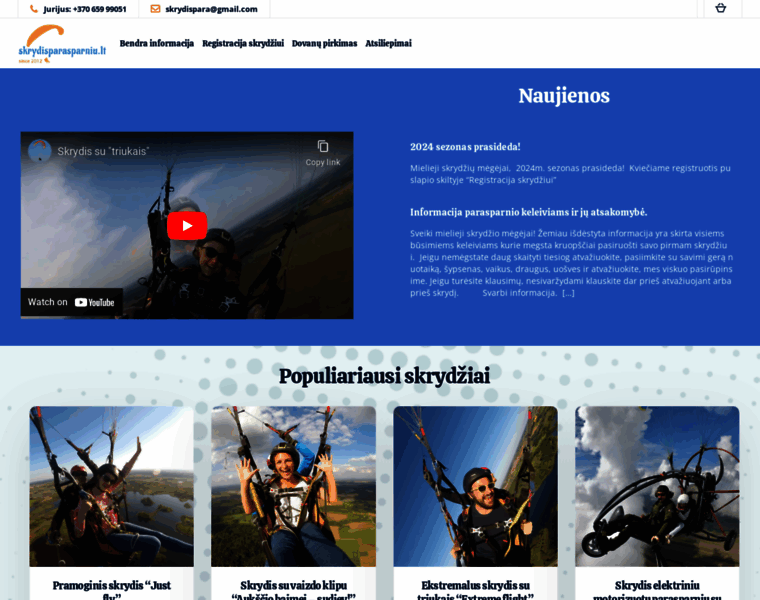The image size is (760, 600).
Task: Open article Informacija parasparnio keleiviams ir jų atsakomybė
Action: [528, 212]
